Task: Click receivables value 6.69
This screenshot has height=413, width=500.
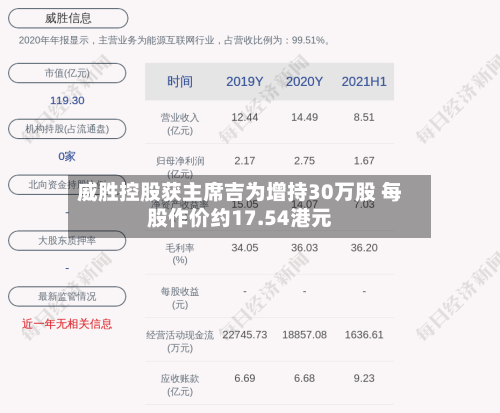Action: click(x=245, y=378)
